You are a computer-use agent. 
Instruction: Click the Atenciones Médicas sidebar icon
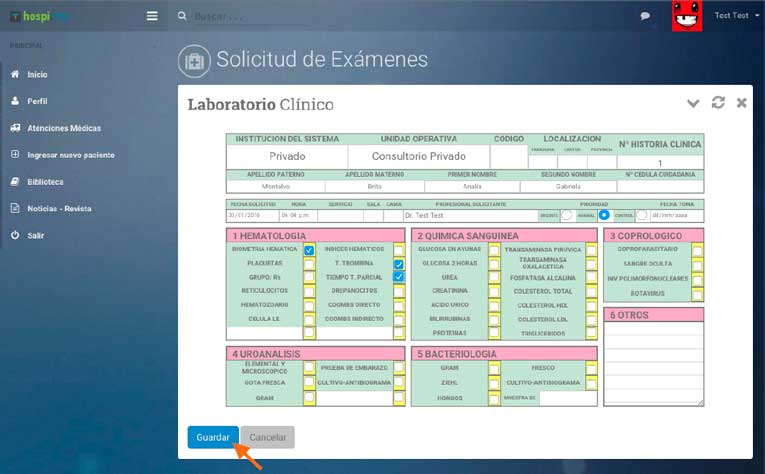(x=15, y=128)
